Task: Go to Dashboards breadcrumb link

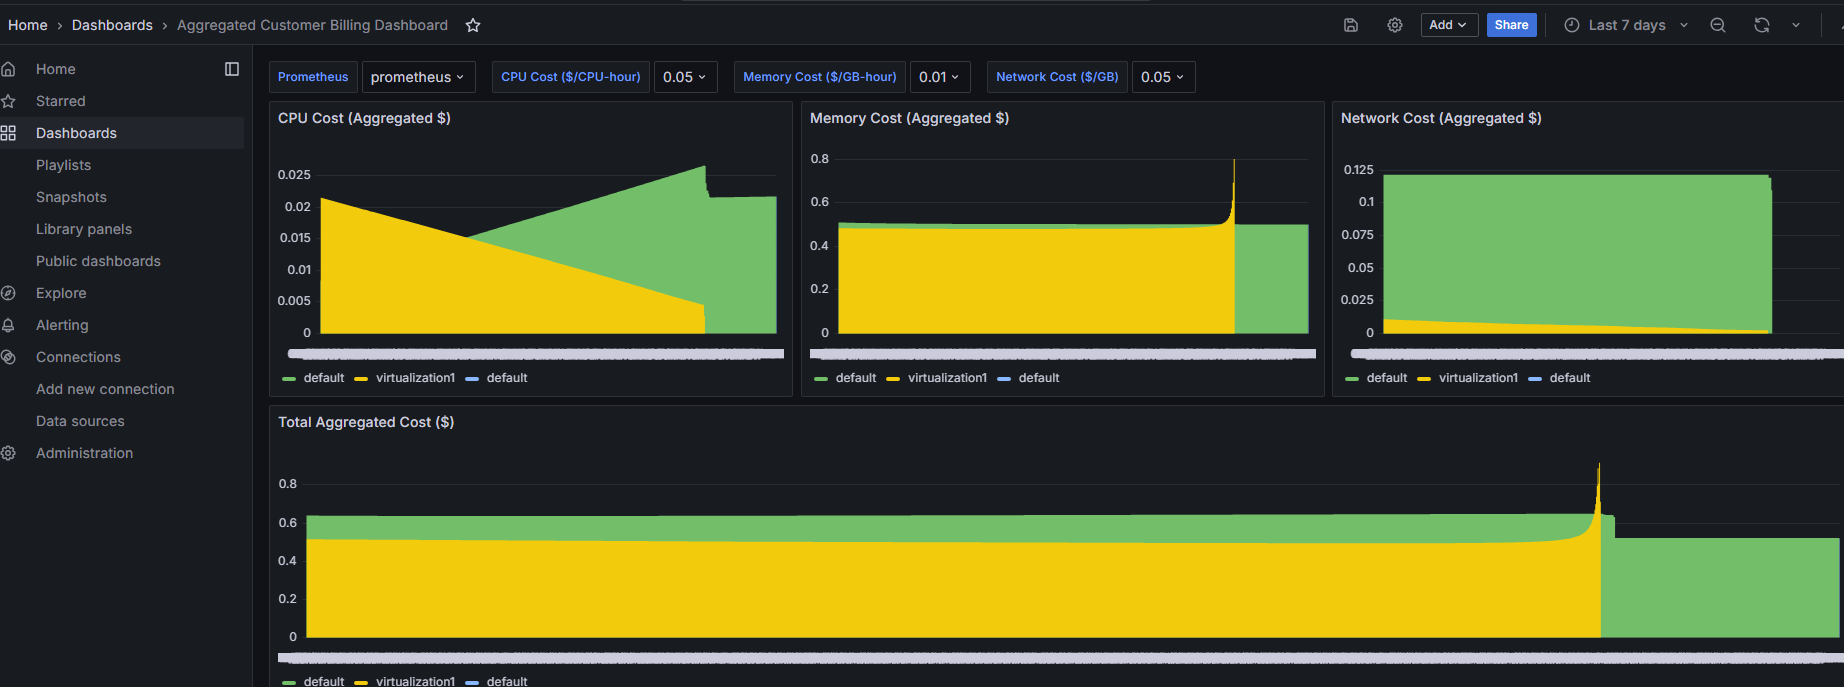Action: pos(112,25)
